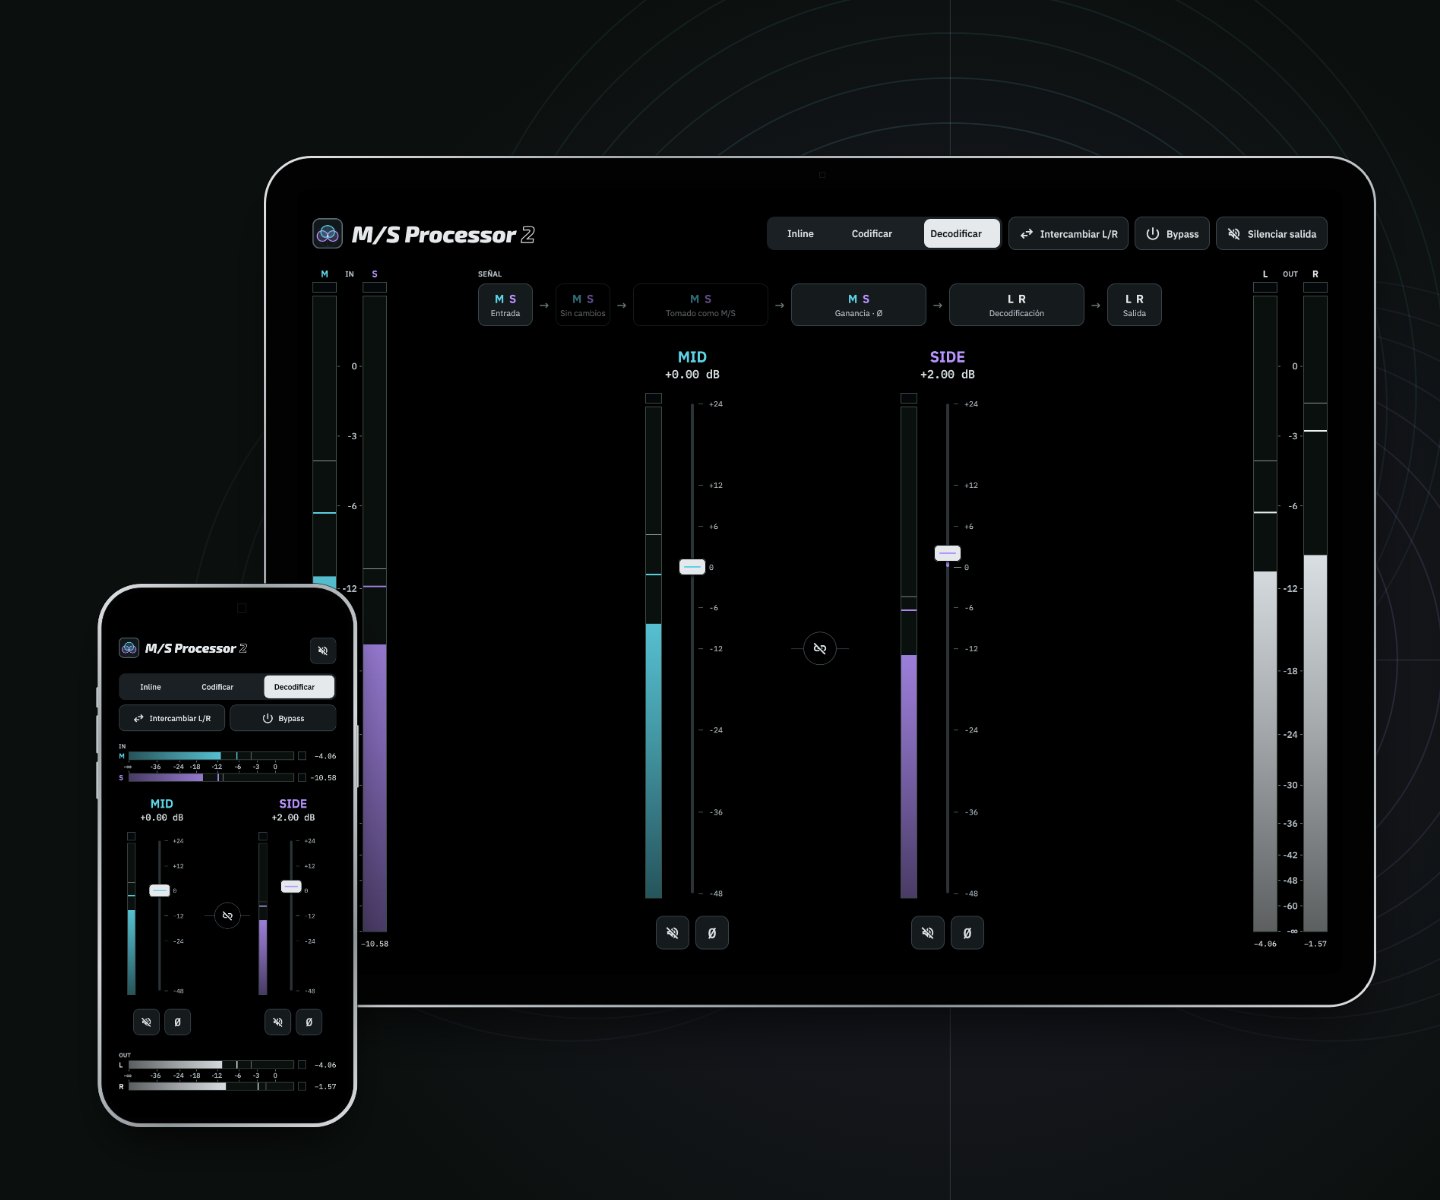Toggle MID/SIDE gain link icon on tablet

click(x=820, y=648)
